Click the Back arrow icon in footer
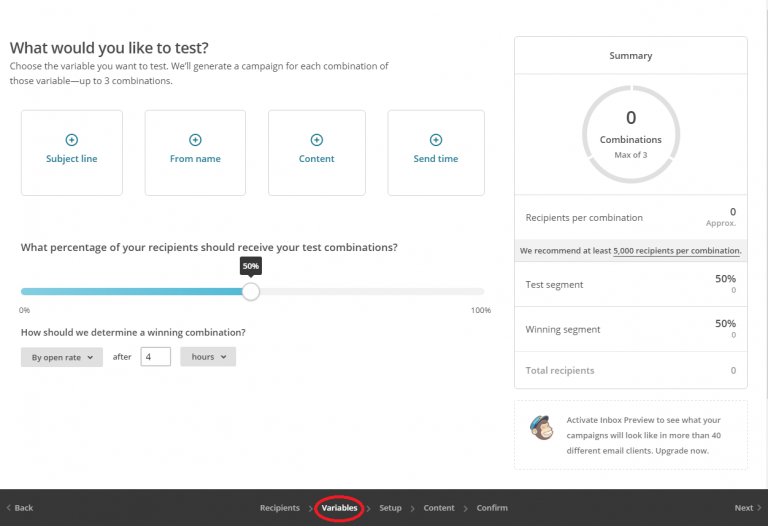Screen dimensions: 768x526 9,508
